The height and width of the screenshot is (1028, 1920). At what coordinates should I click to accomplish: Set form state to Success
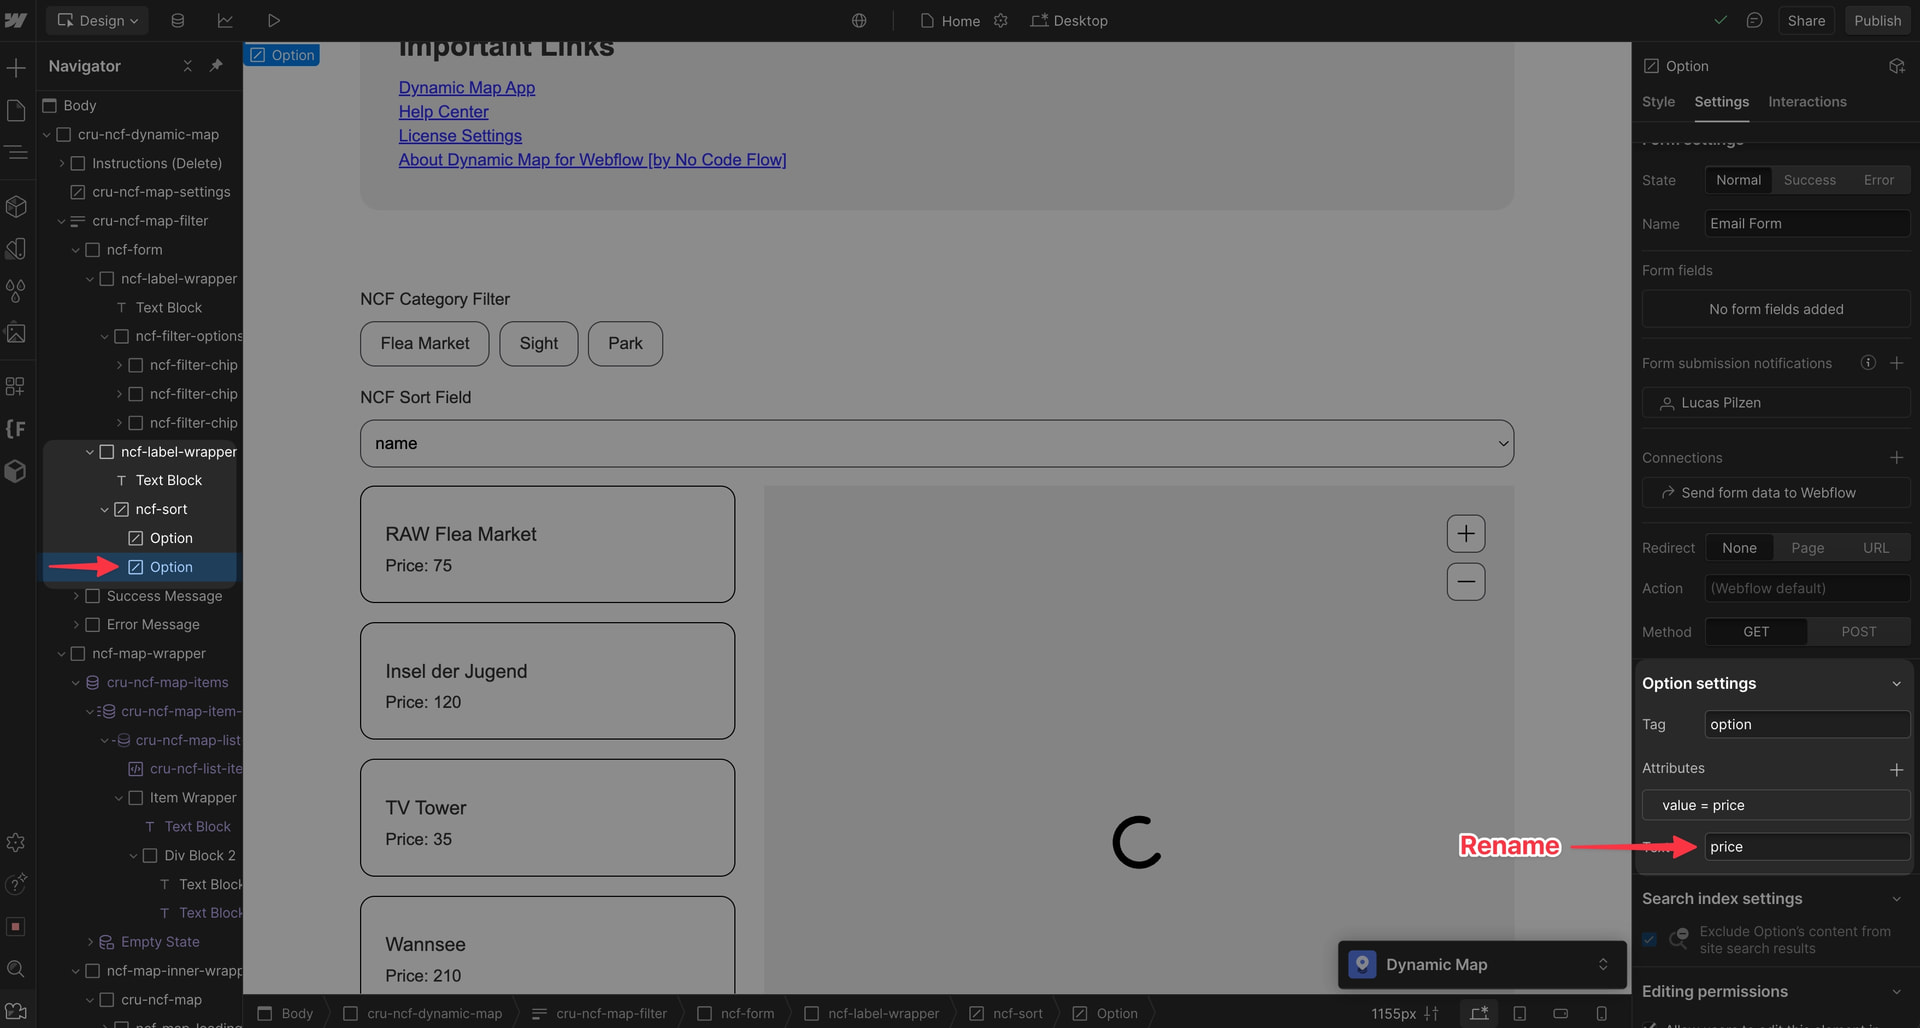click(1810, 180)
